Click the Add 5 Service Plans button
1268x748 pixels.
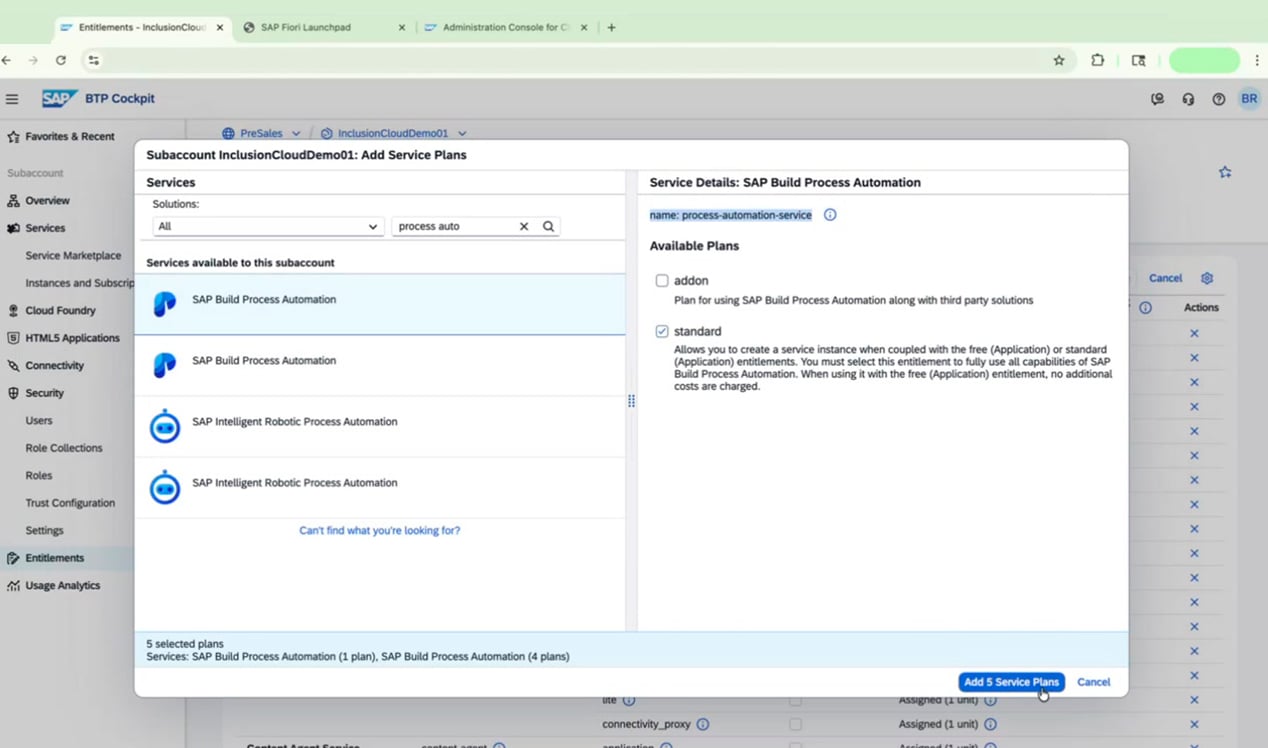[1011, 682]
